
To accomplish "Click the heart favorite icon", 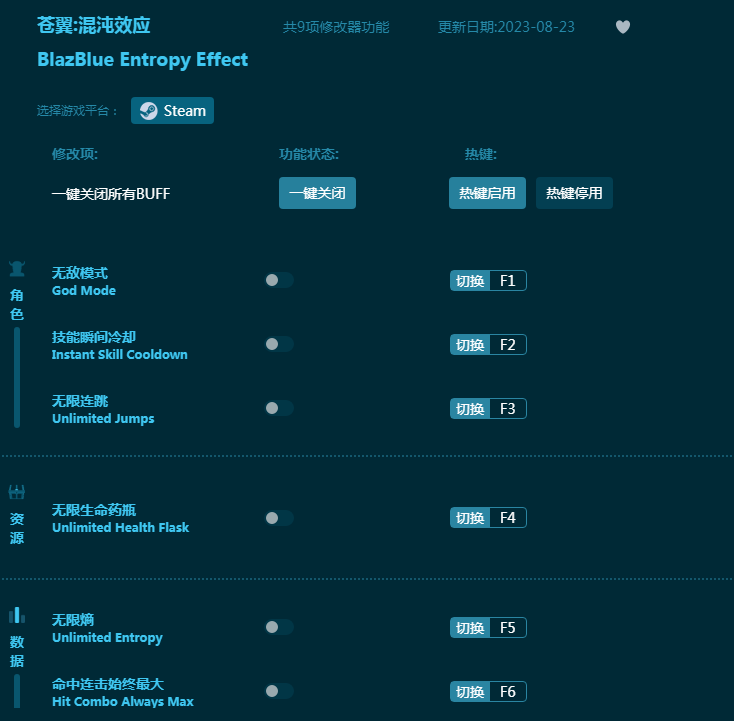I will click(623, 27).
